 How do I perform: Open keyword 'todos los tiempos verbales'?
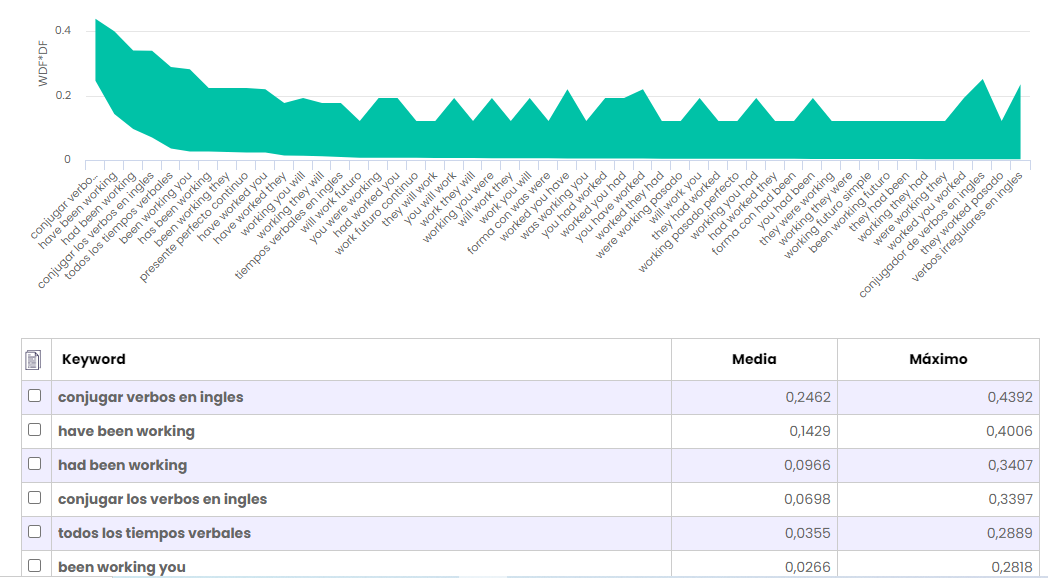click(x=154, y=533)
